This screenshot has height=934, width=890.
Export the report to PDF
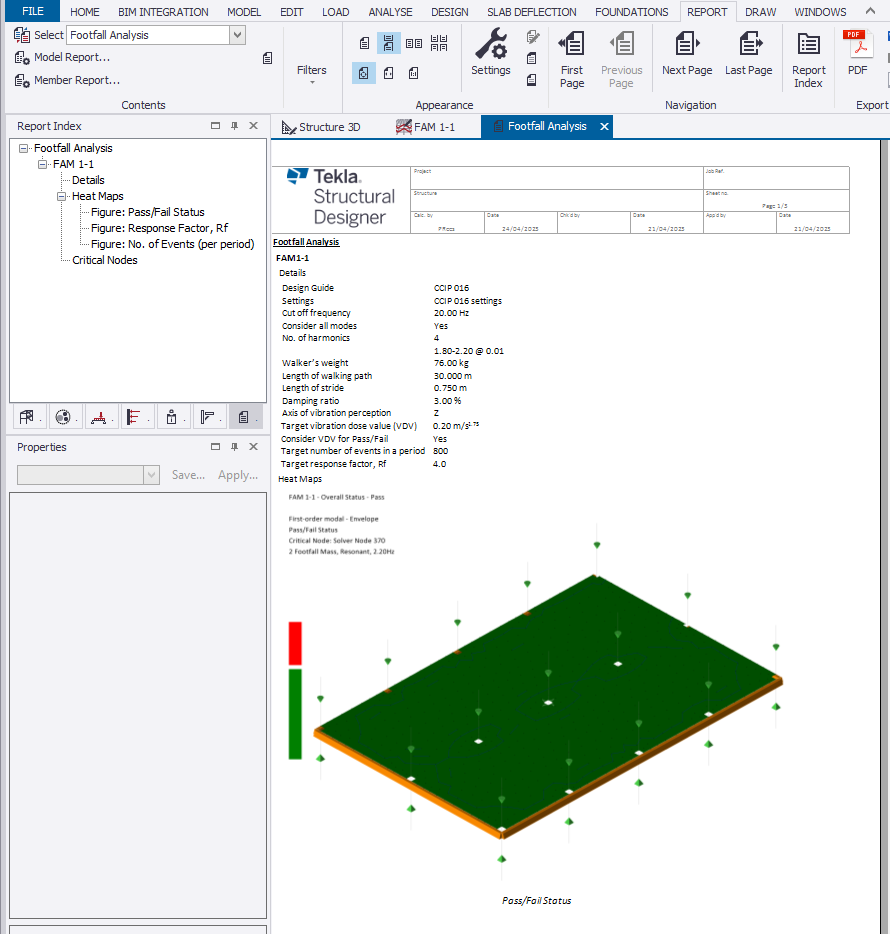pos(857,45)
